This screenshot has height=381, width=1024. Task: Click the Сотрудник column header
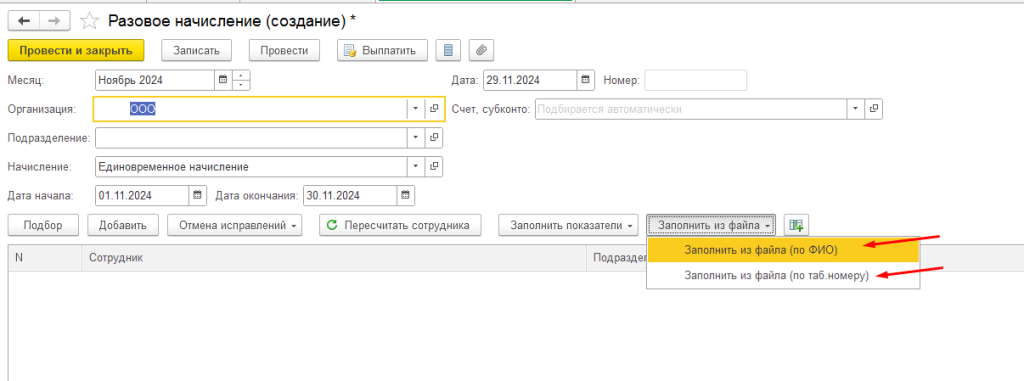pos(334,258)
